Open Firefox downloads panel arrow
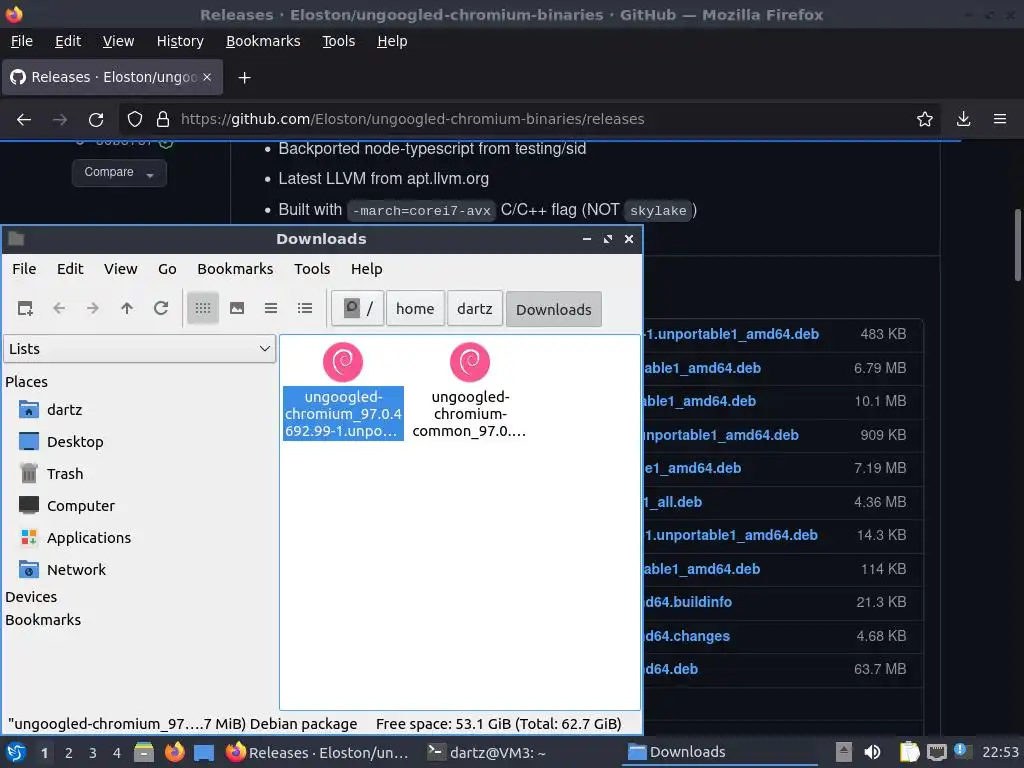The height and width of the screenshot is (768, 1024). (963, 119)
